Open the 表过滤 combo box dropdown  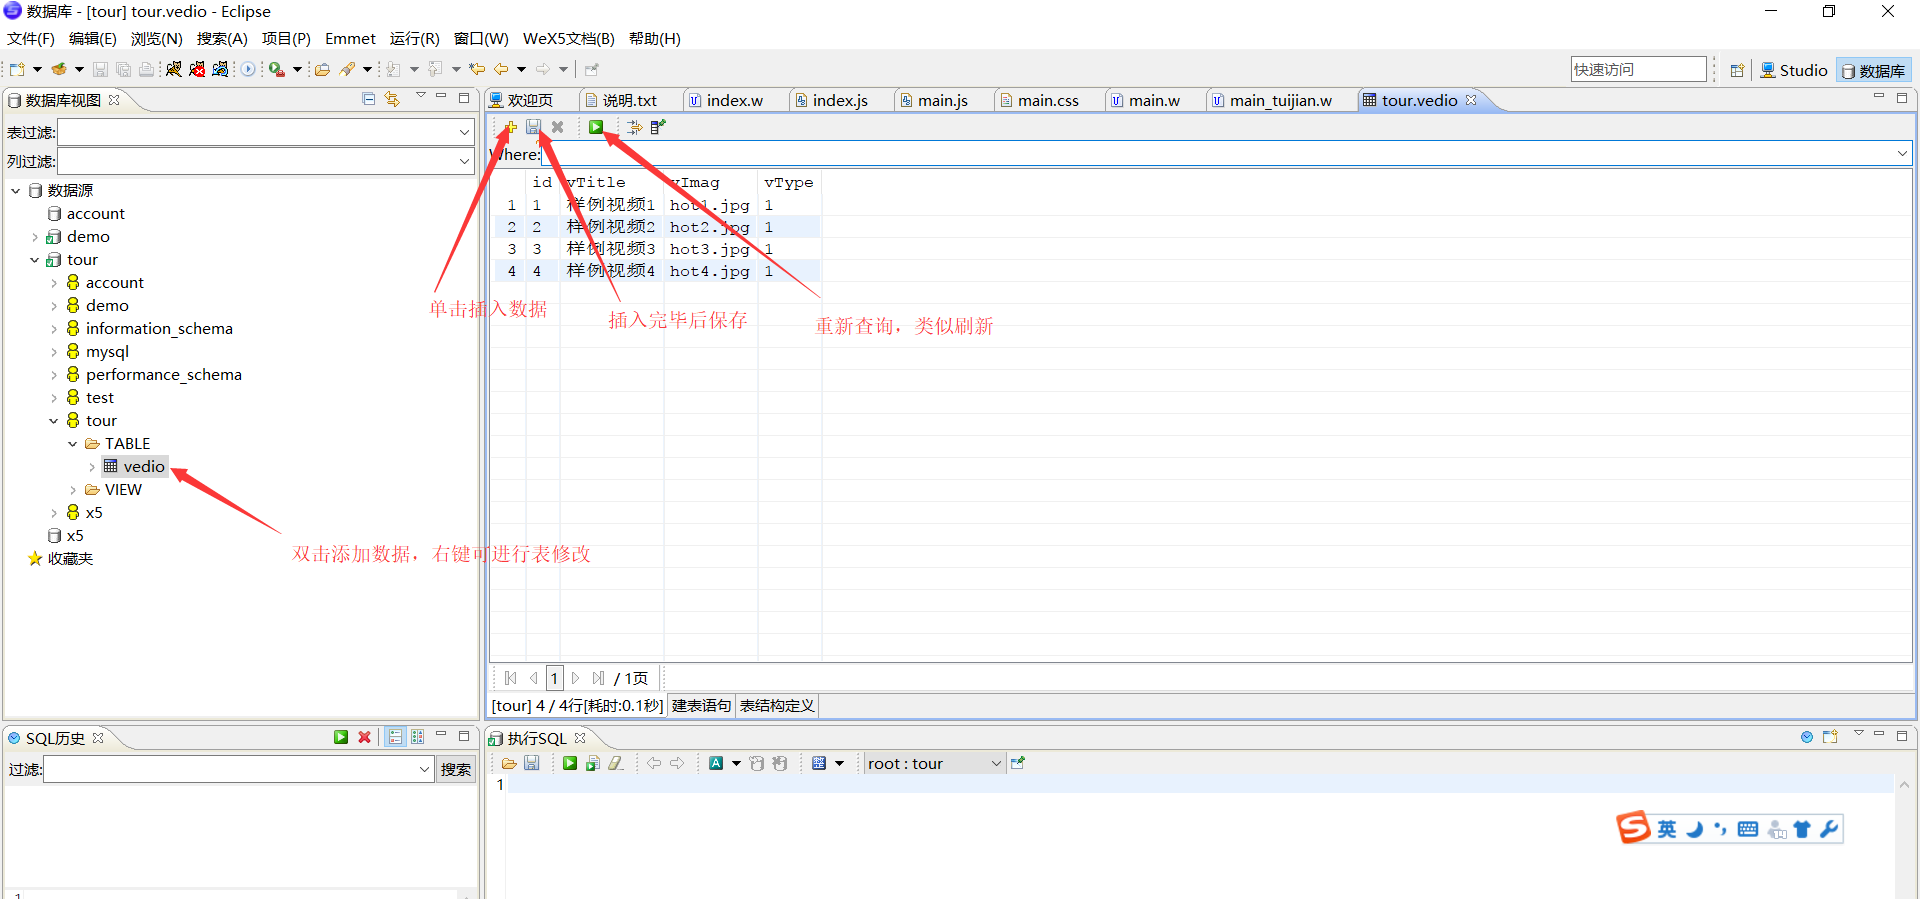[464, 132]
